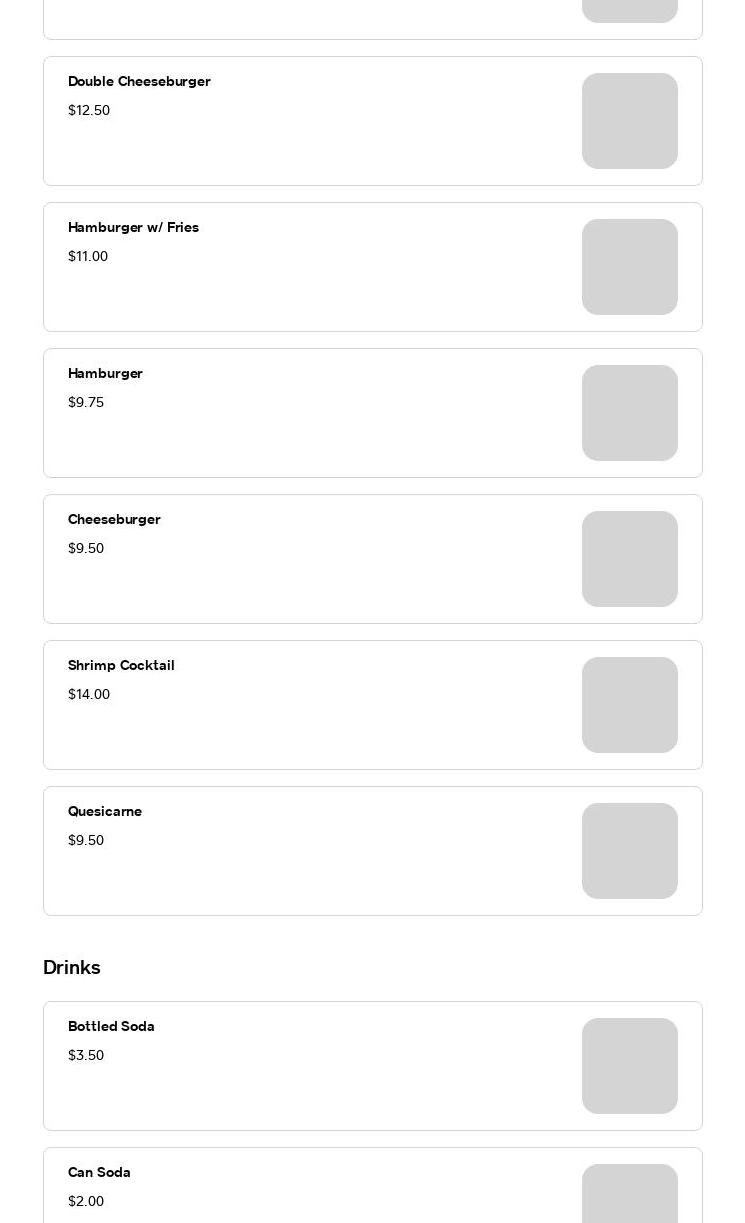Click the plain Hamburger item title
This screenshot has width=745, height=1223.
point(105,373)
